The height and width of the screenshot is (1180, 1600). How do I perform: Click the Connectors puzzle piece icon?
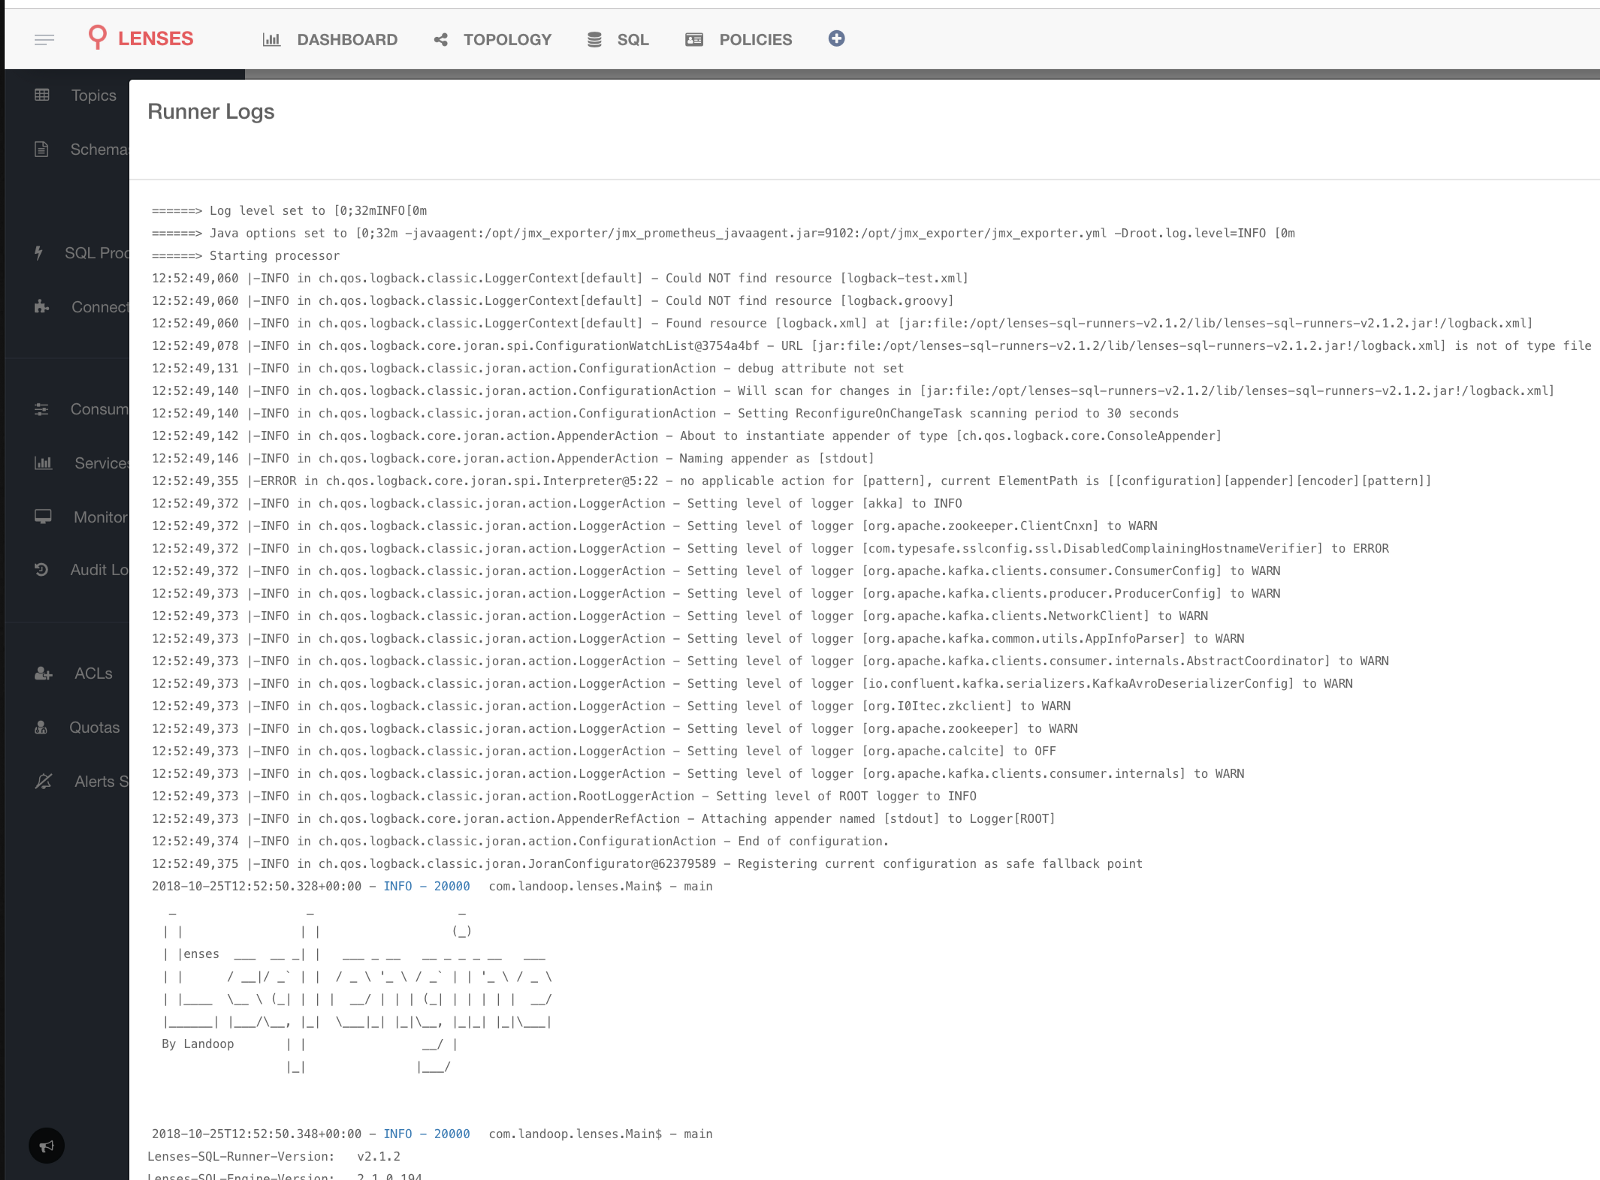(x=42, y=308)
